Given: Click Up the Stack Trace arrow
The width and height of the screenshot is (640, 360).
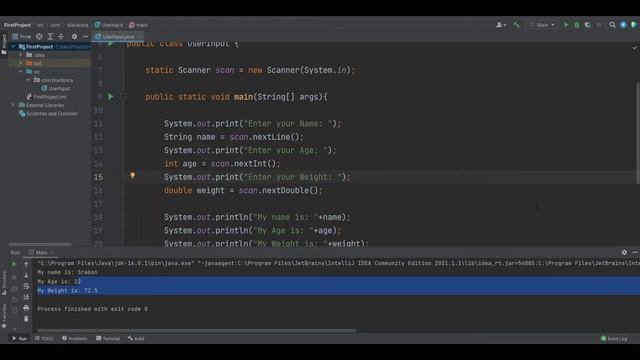Looking at the screenshot, I should [x=26, y=264].
